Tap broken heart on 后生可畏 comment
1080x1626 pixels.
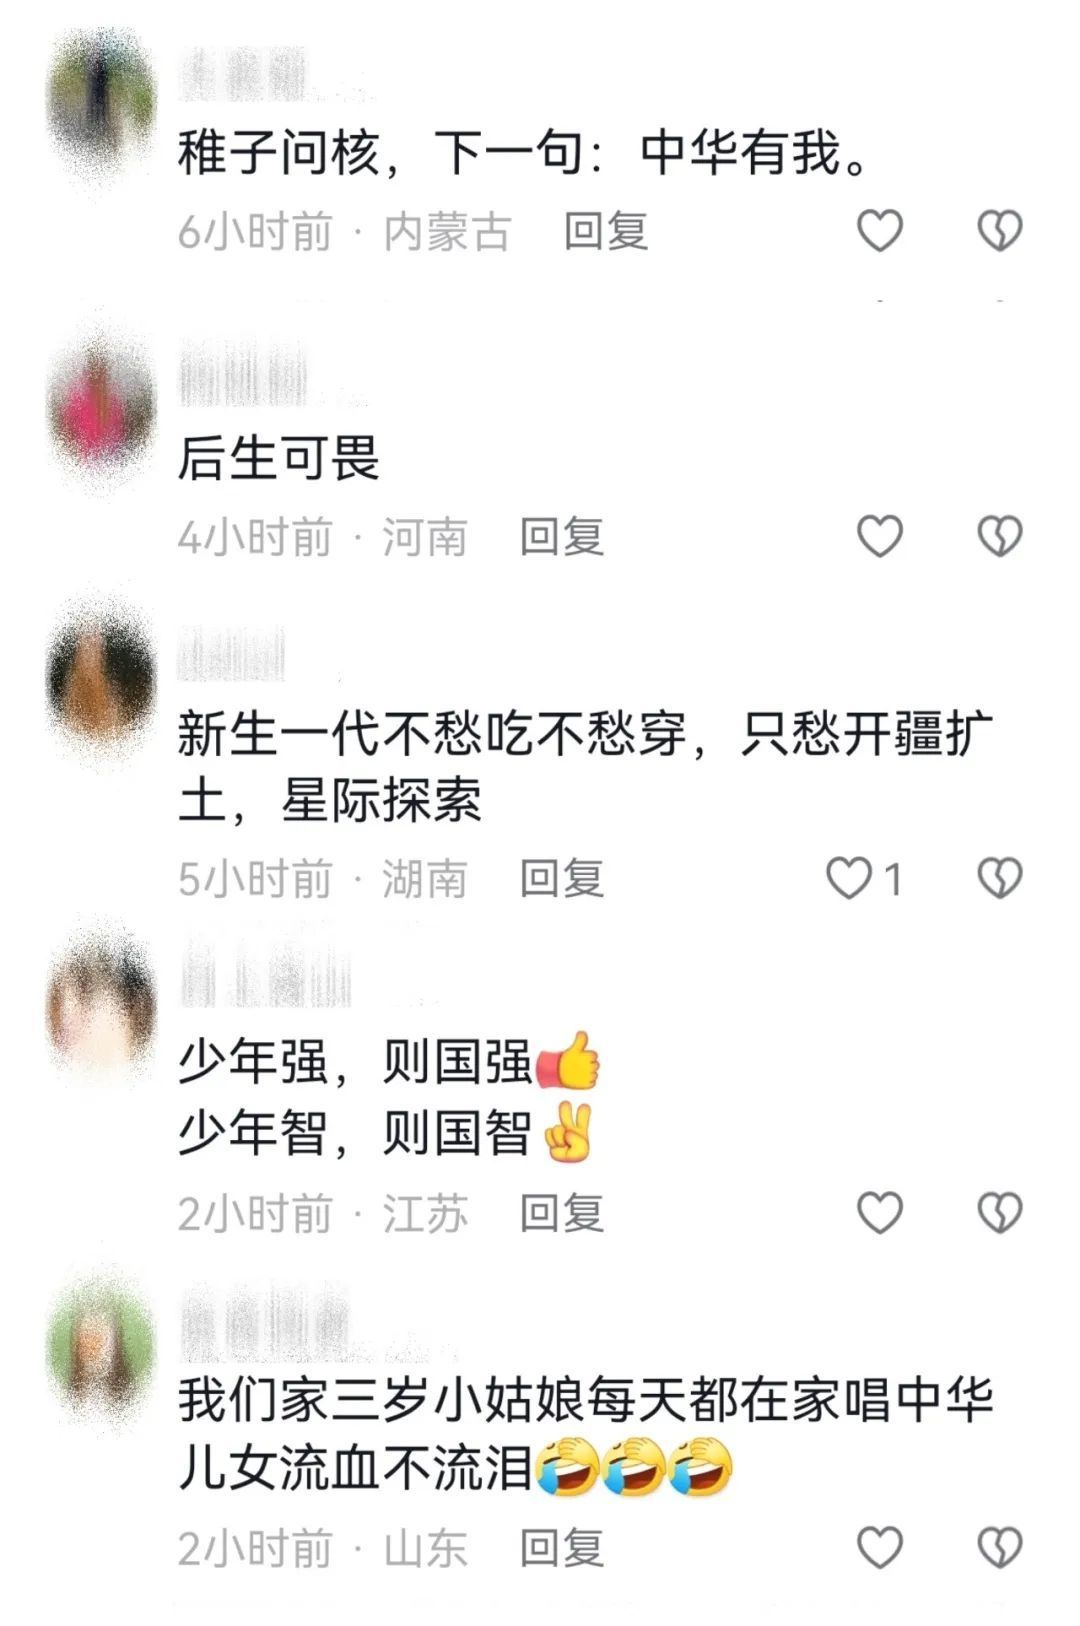[999, 537]
